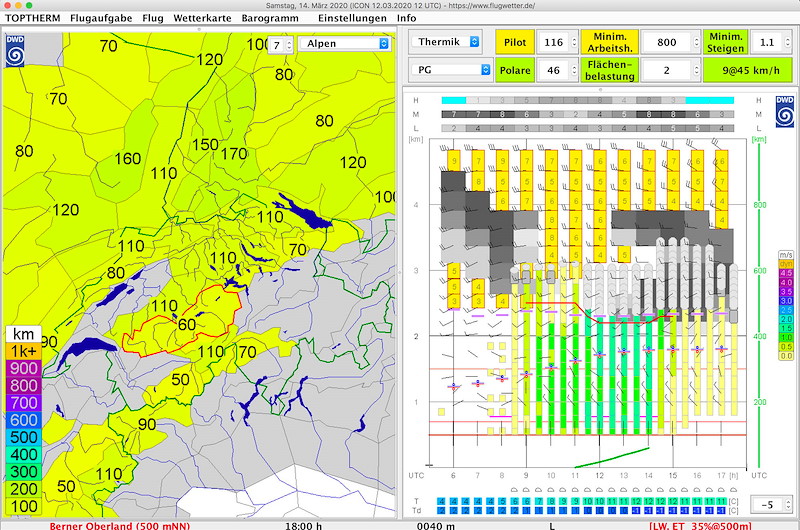The width and height of the screenshot is (800, 530).
Task: Click the Minim. Steigen button
Action: point(726,42)
